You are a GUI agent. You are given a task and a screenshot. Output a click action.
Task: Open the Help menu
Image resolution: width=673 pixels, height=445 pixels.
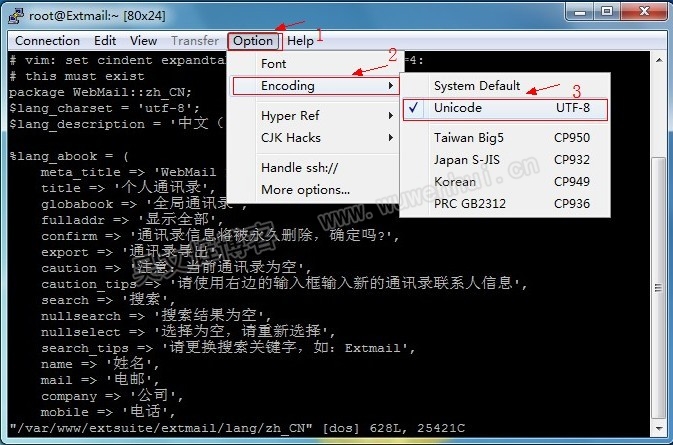(300, 41)
